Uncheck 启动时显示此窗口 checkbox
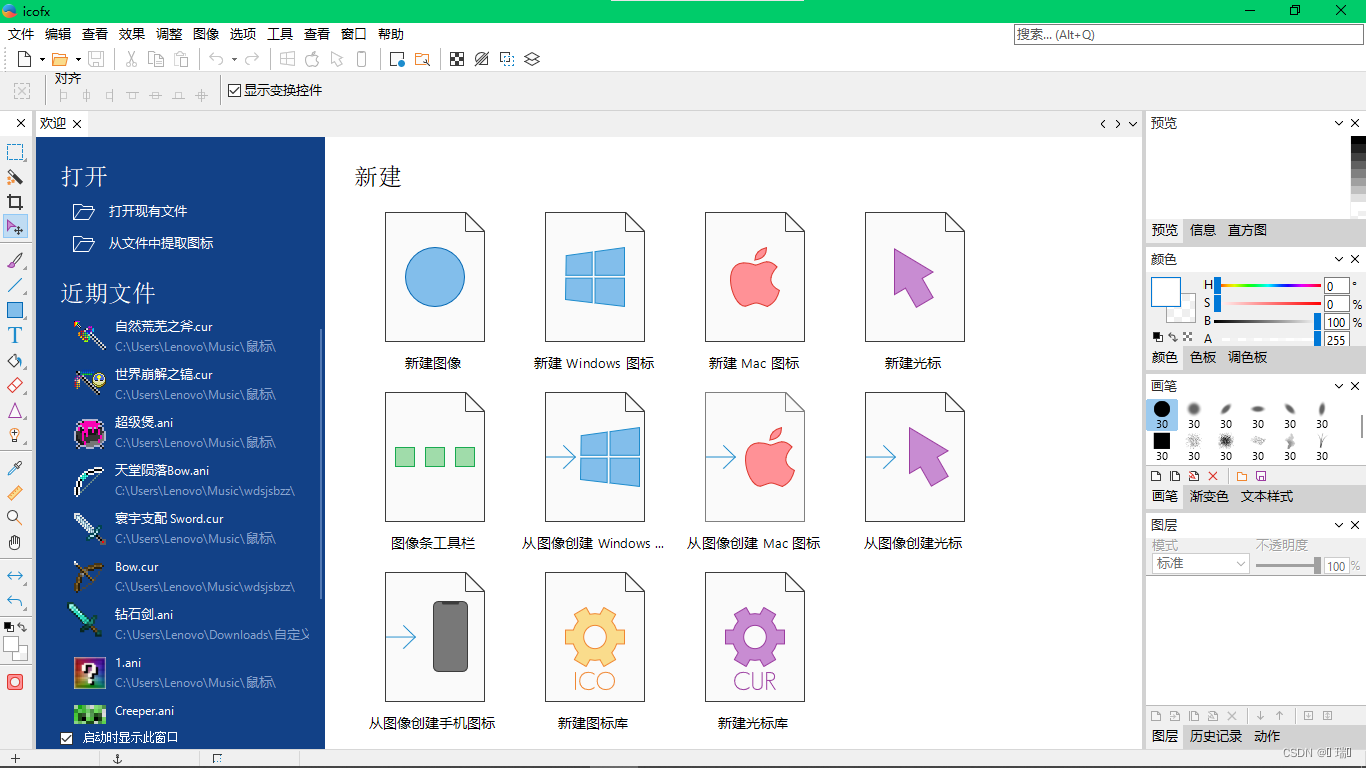 click(67, 738)
